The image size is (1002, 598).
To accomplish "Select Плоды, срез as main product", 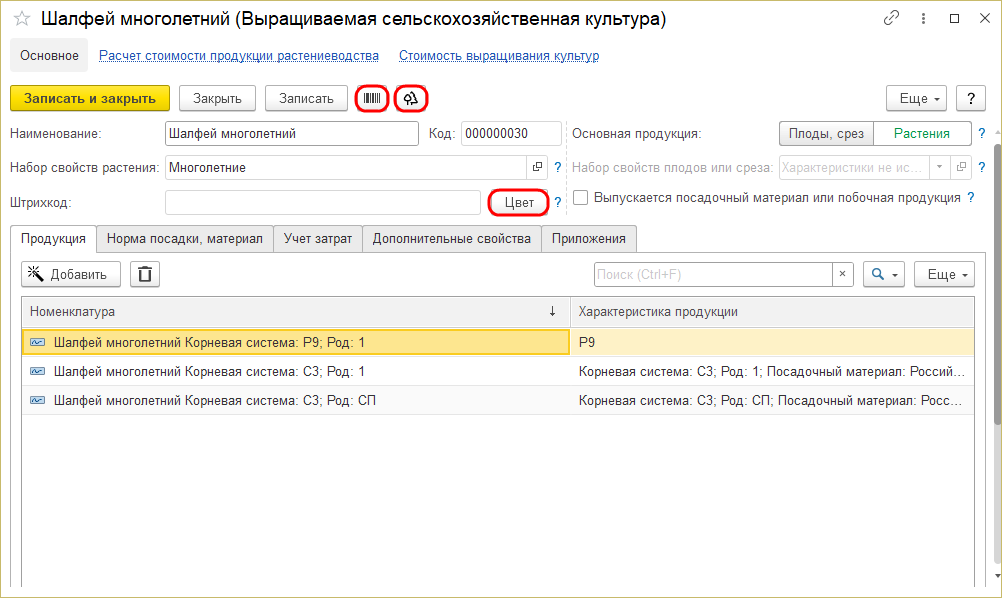I will 826,134.
